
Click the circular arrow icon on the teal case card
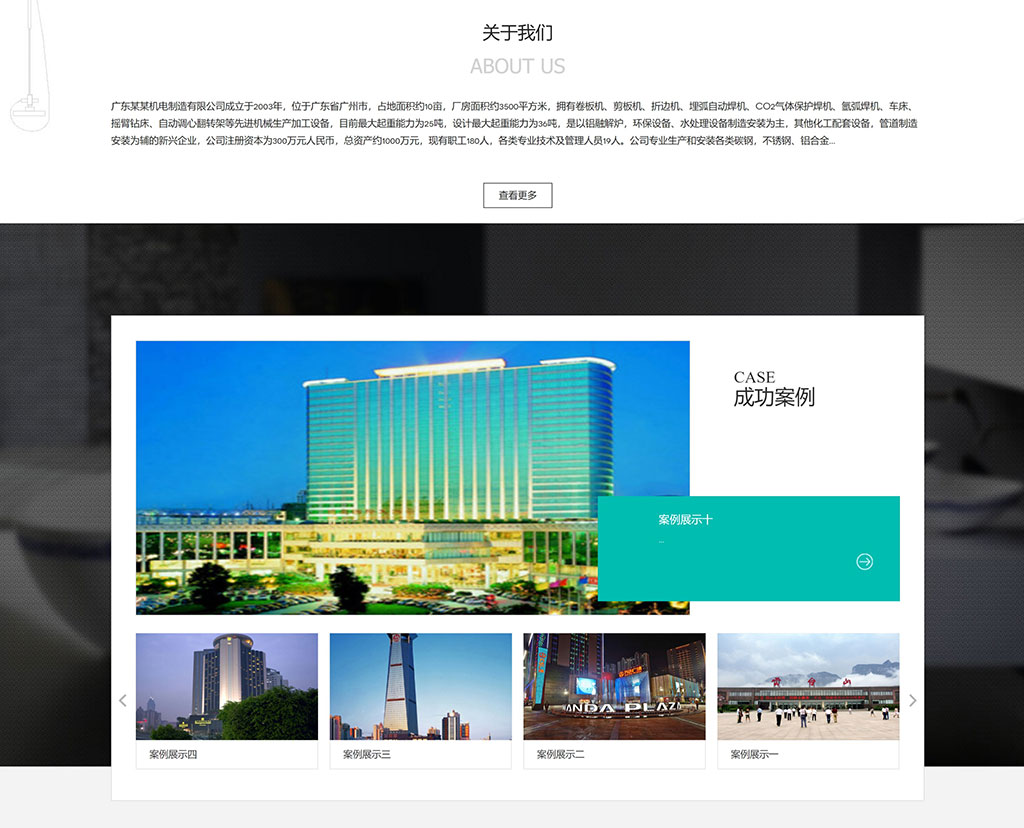(863, 561)
